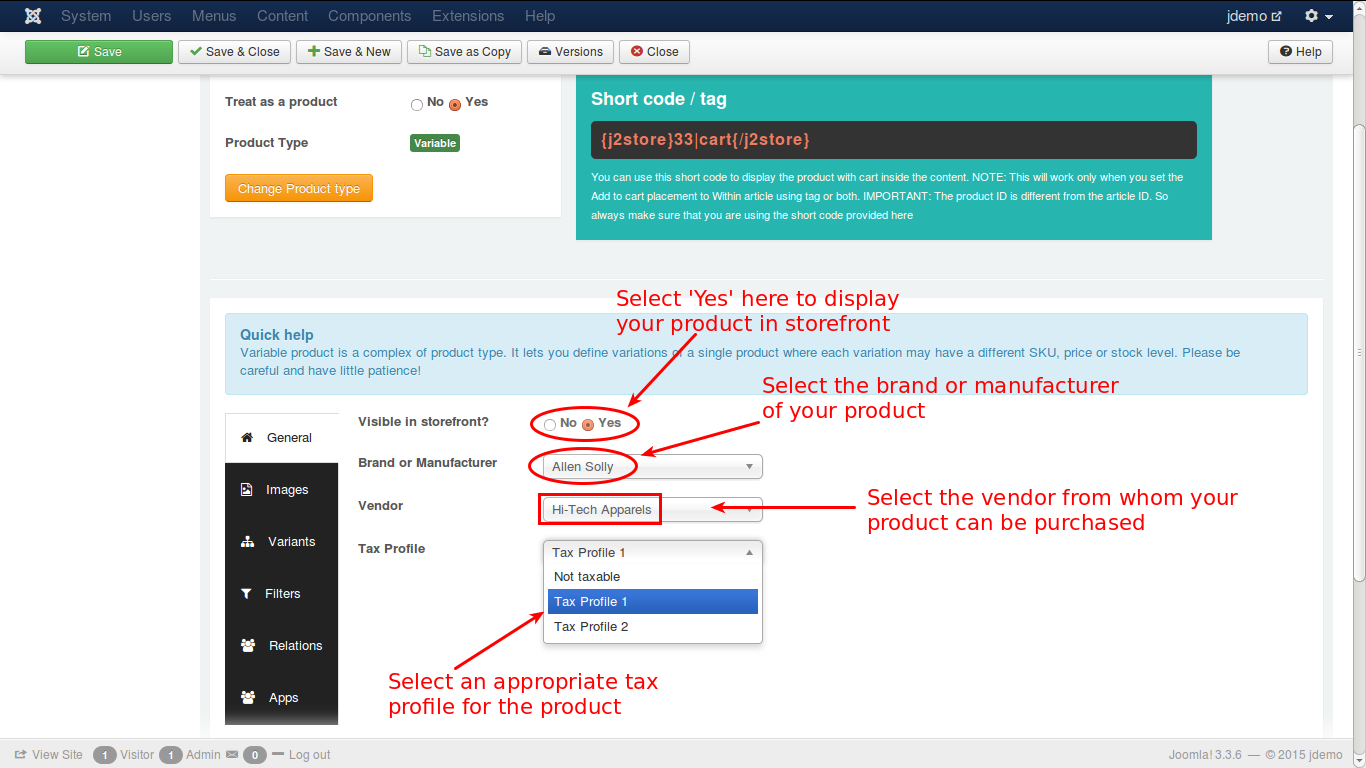
Task: Choose 'Tax Profile 2' from the list
Action: coord(591,627)
